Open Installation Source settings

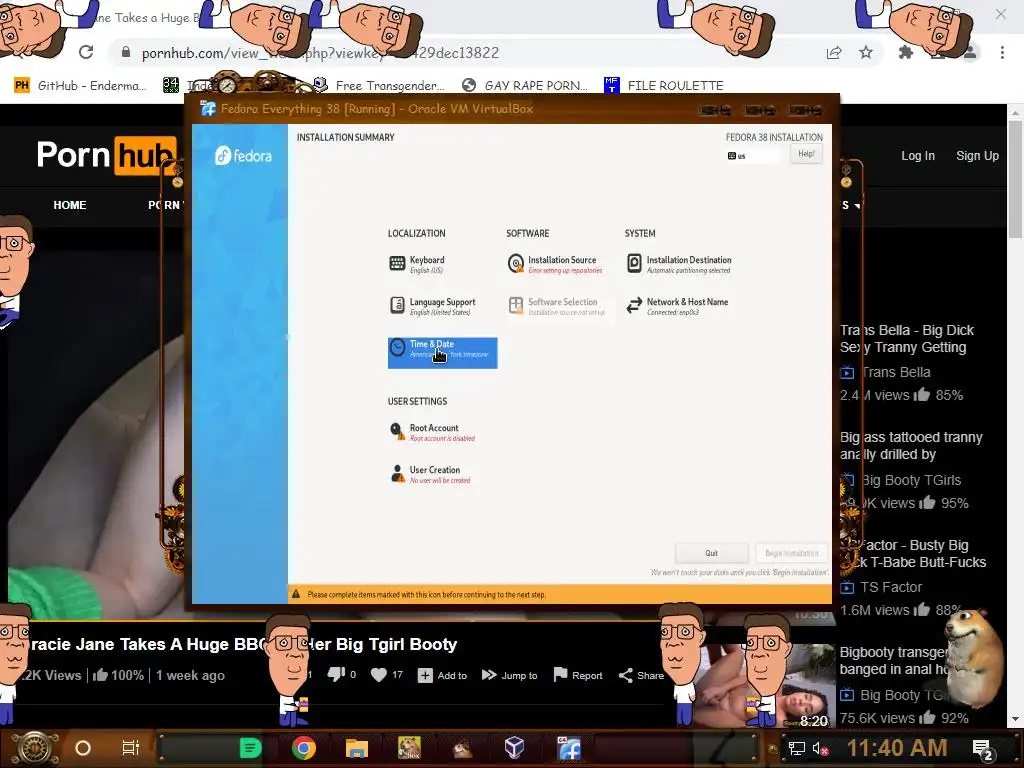(x=555, y=264)
